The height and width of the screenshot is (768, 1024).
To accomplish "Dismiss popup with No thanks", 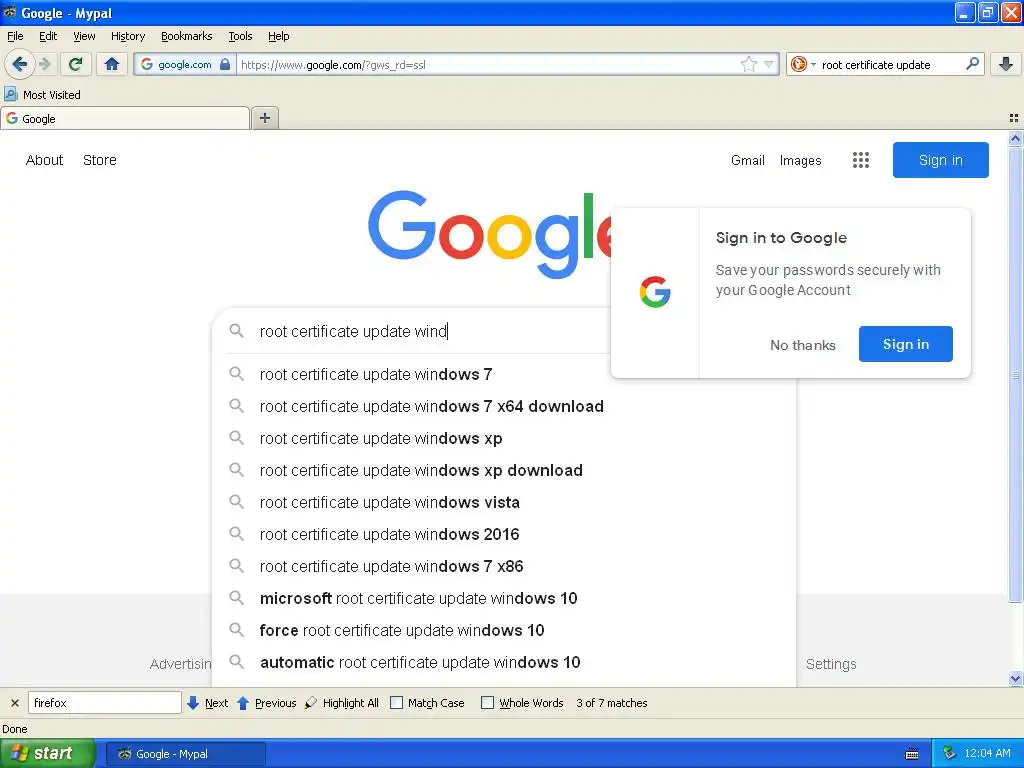I will click(803, 345).
